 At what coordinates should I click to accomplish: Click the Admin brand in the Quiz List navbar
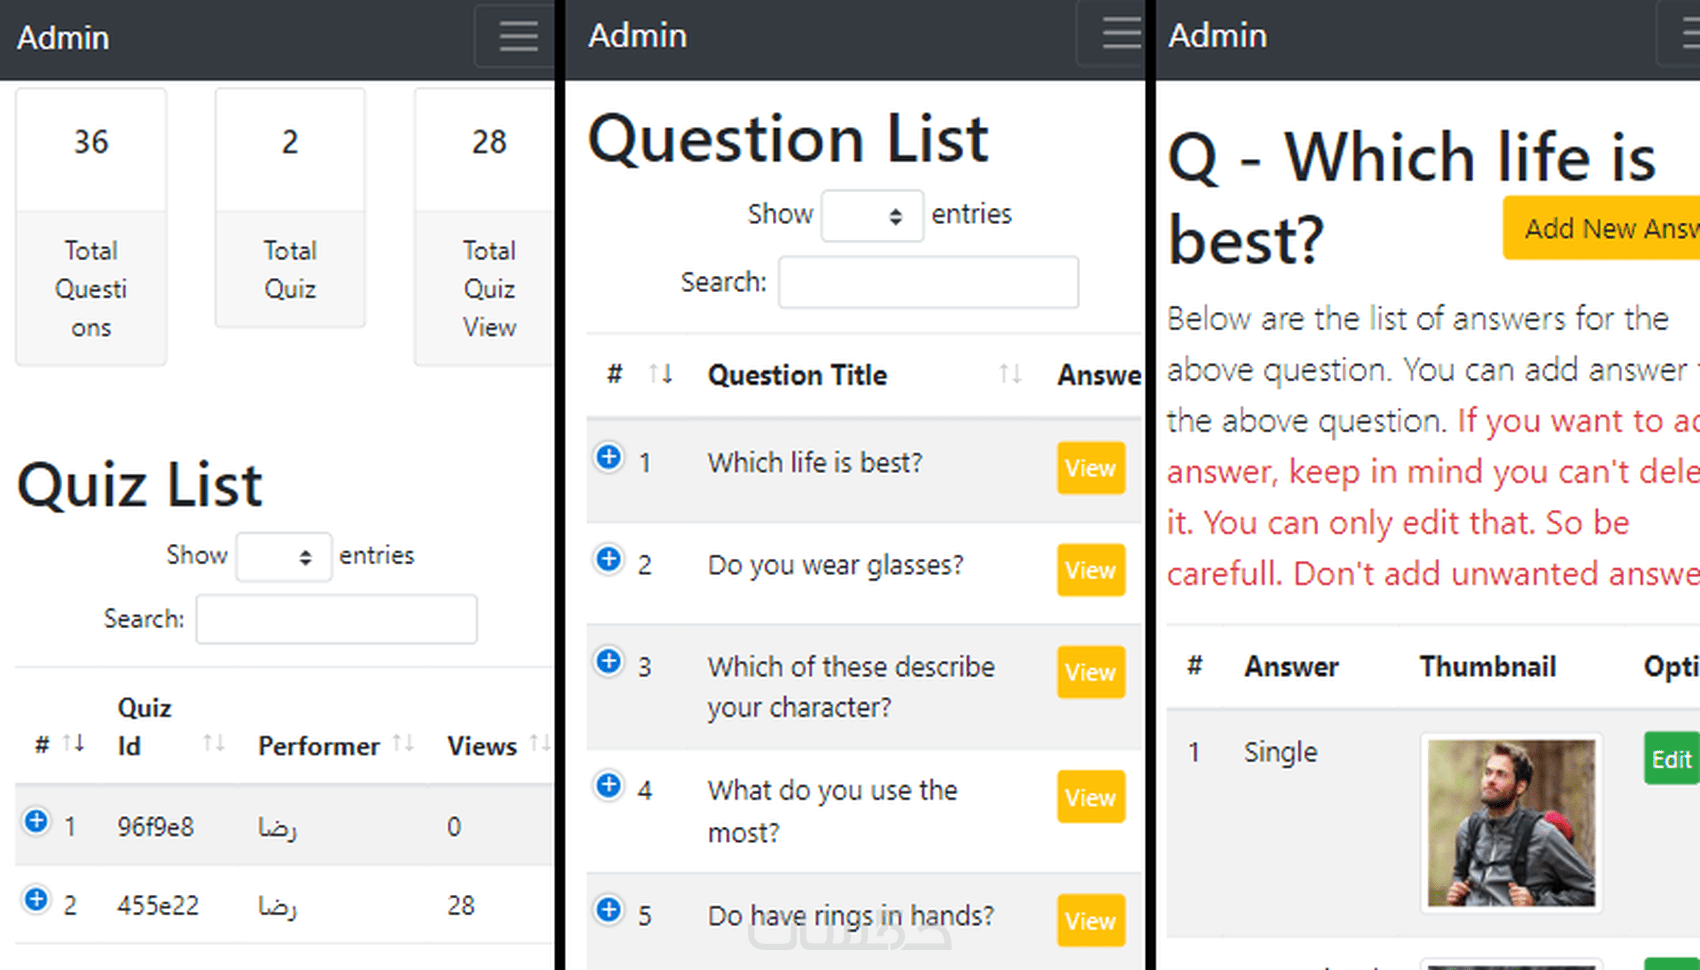tap(63, 38)
